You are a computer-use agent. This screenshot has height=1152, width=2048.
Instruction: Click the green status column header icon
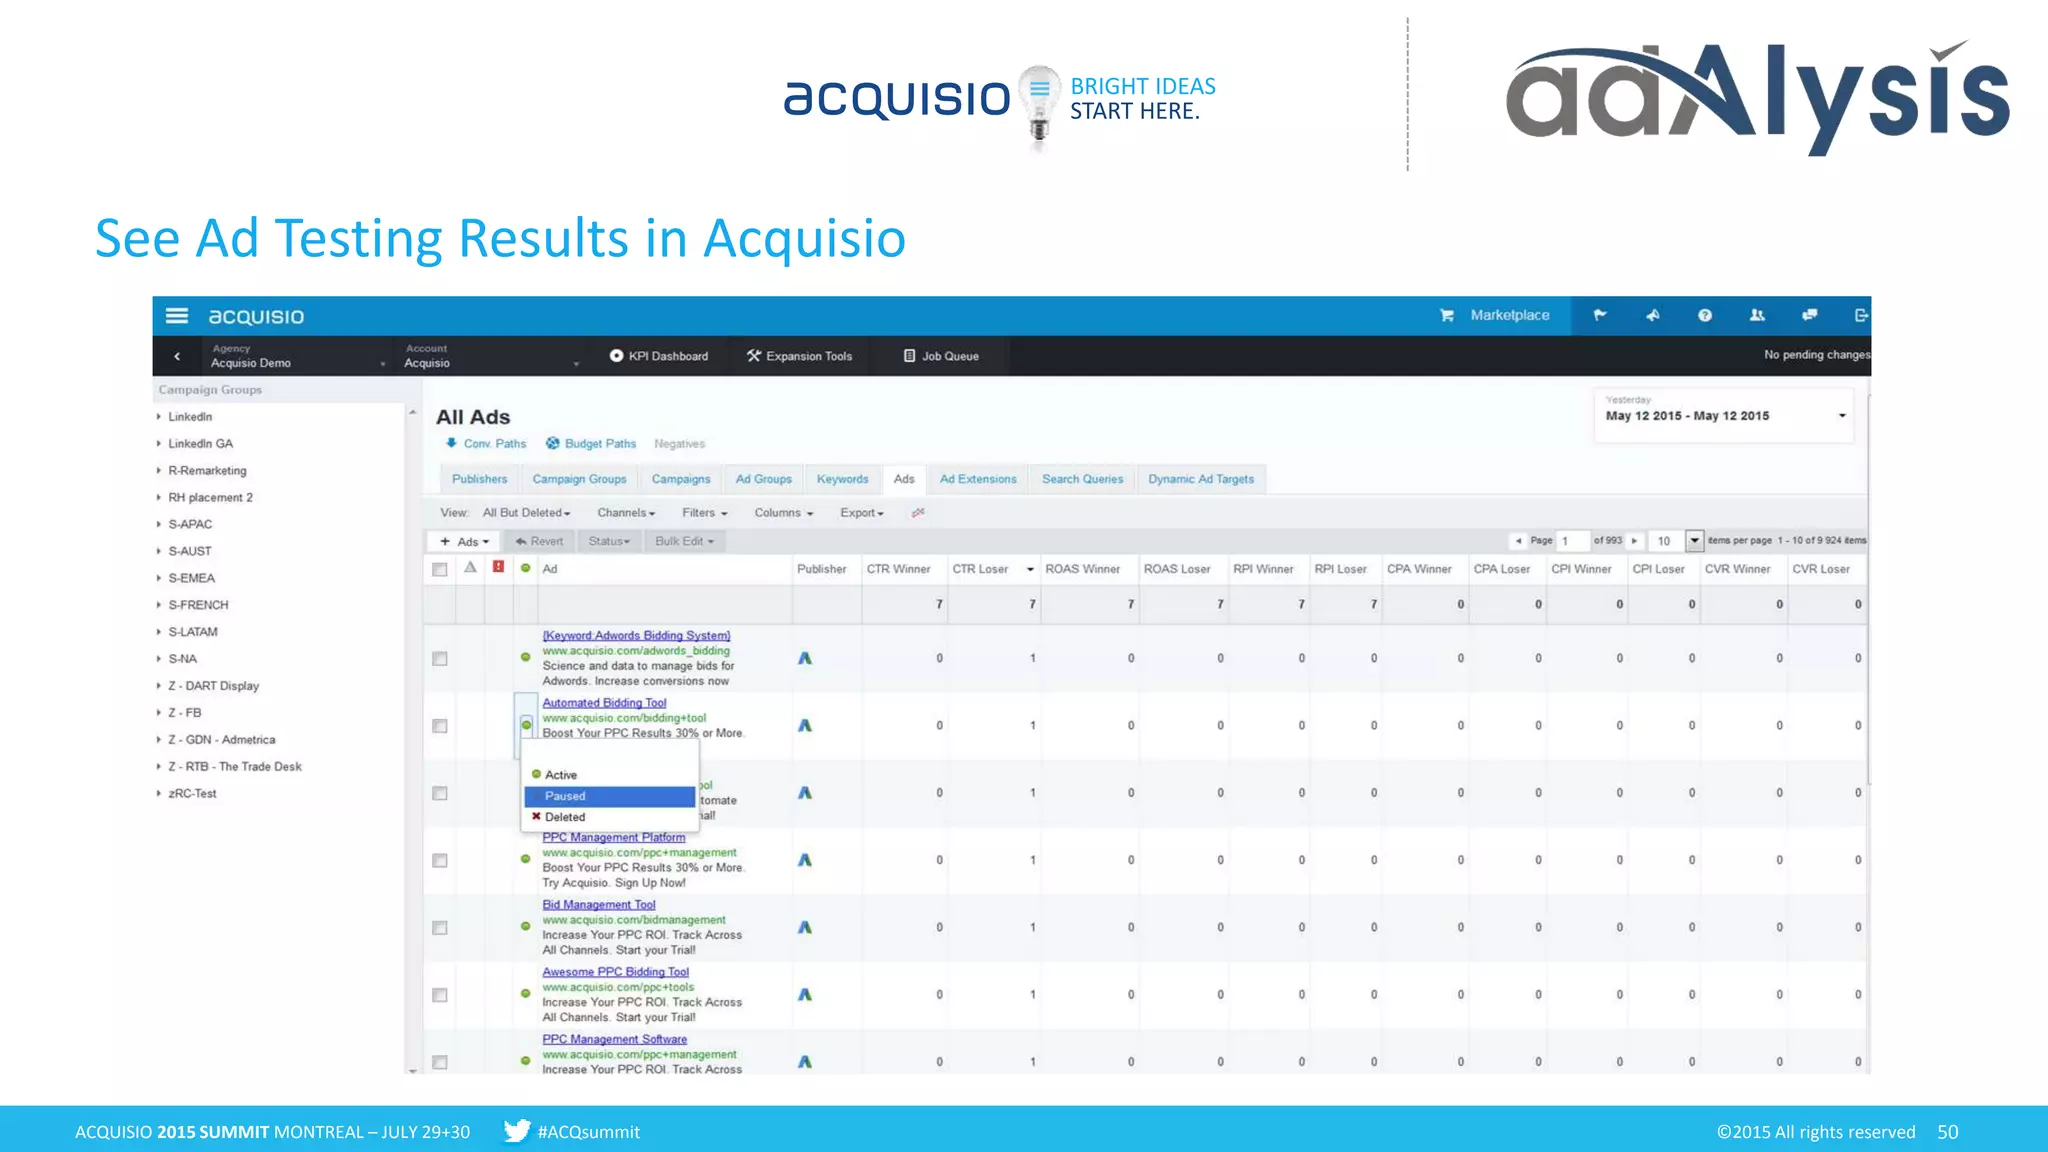click(526, 568)
